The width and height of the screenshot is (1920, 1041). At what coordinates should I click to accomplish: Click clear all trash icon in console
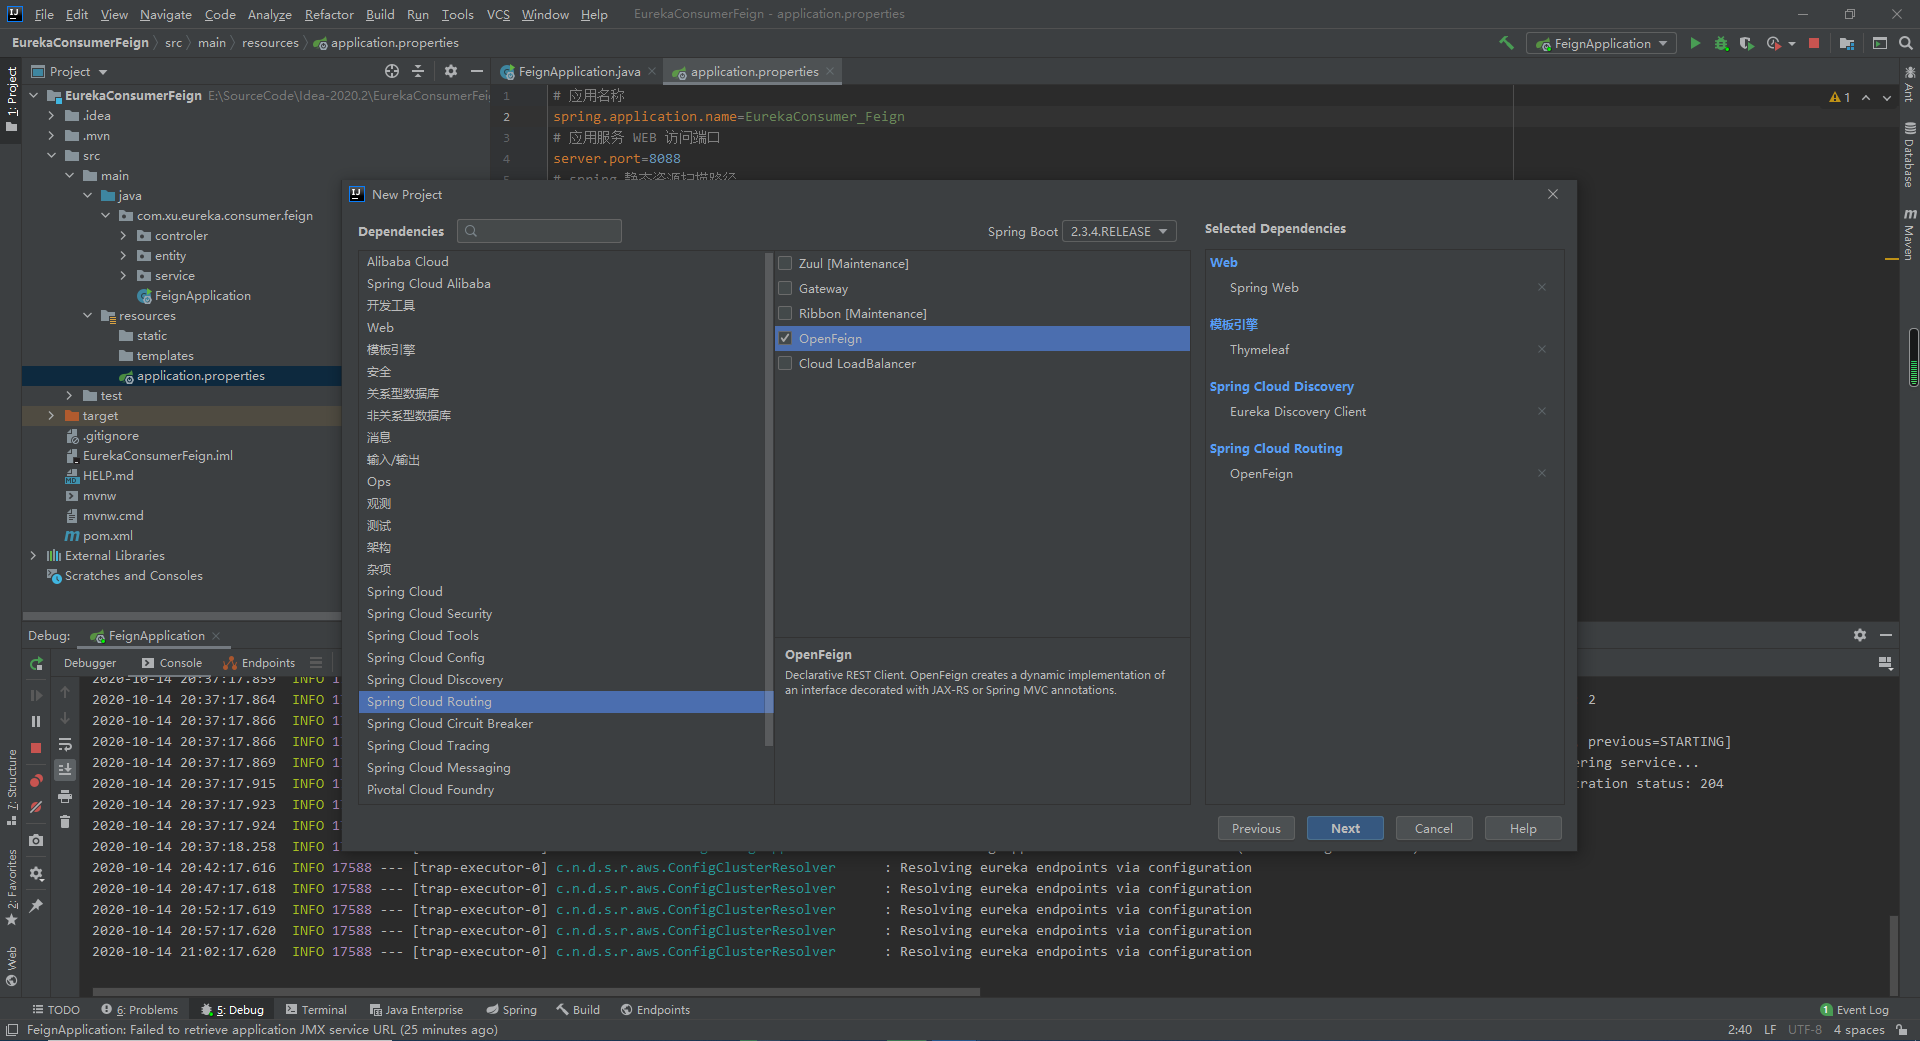point(65,821)
